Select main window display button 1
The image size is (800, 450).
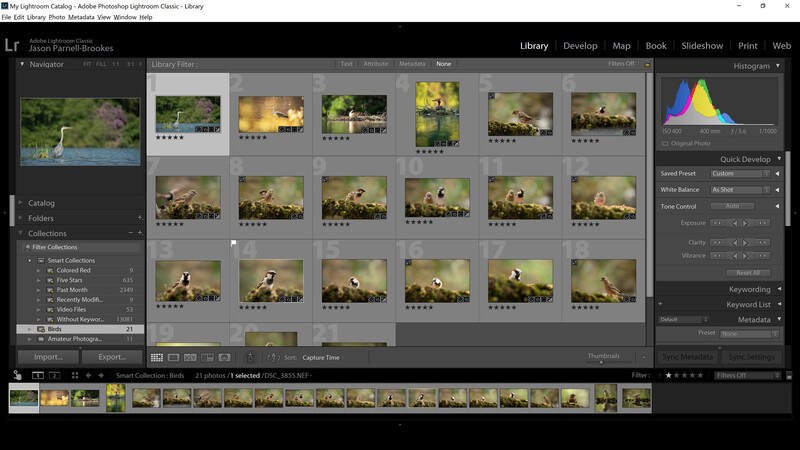38,376
